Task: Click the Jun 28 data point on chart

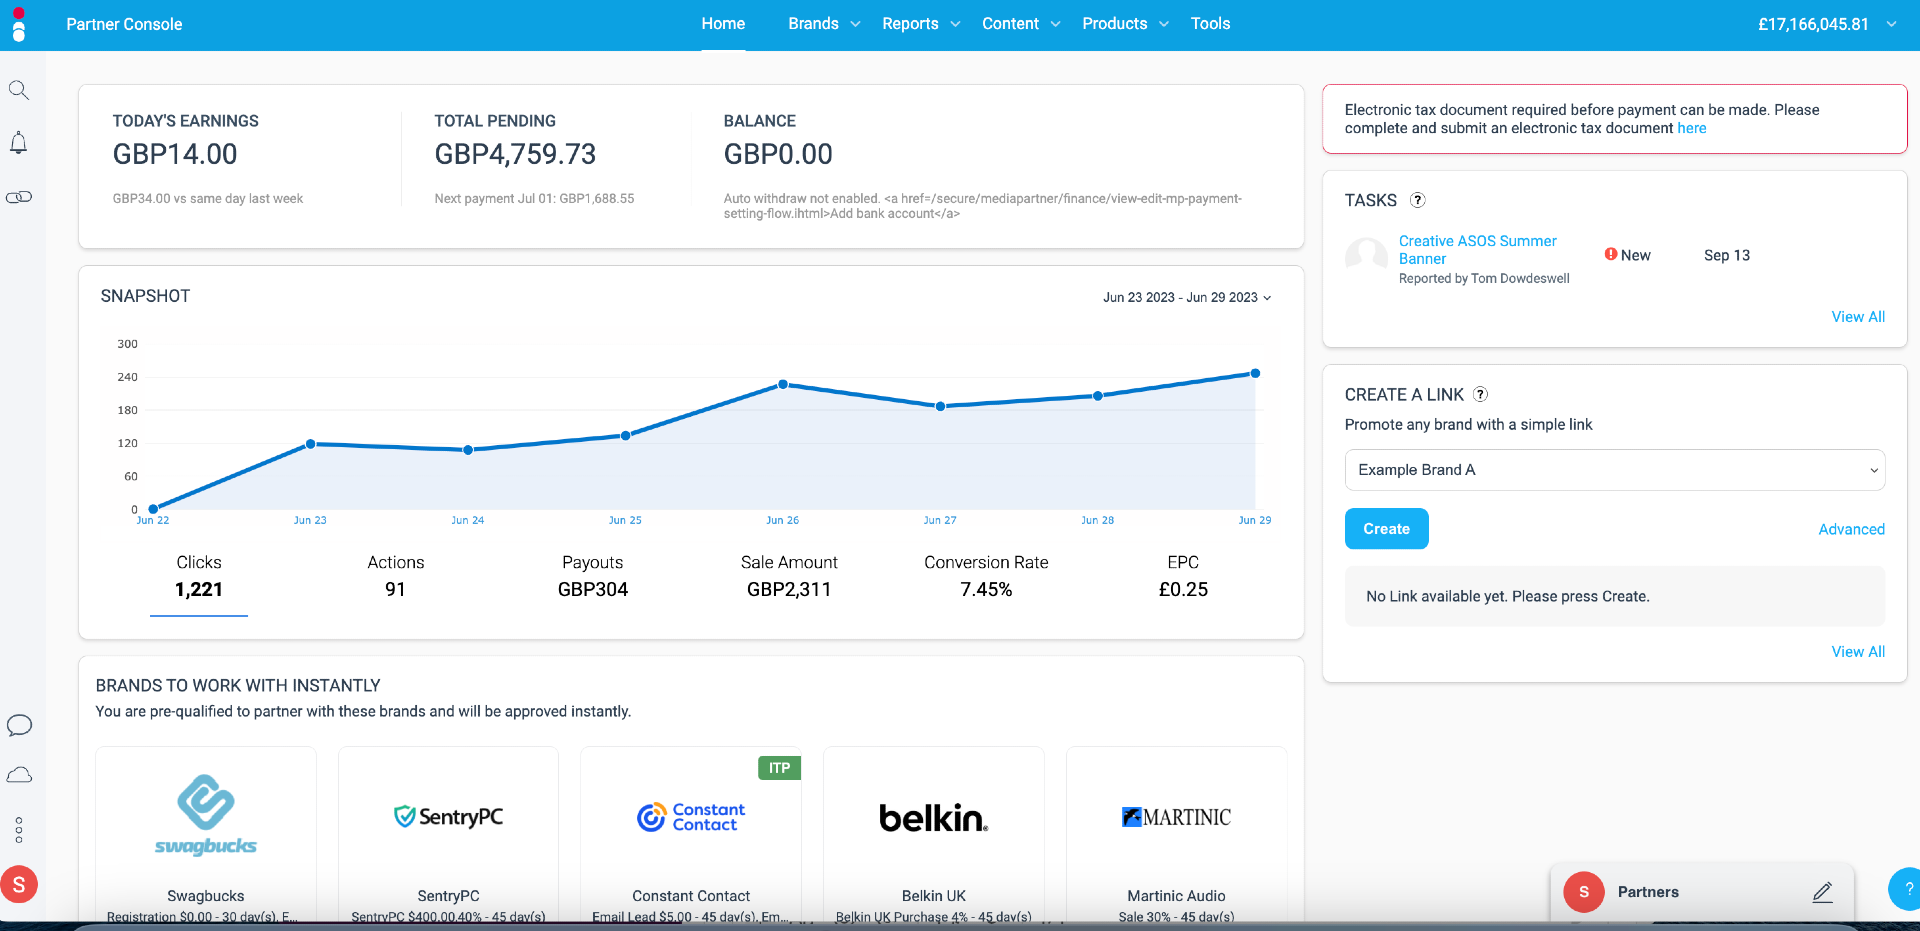Action: (1098, 396)
